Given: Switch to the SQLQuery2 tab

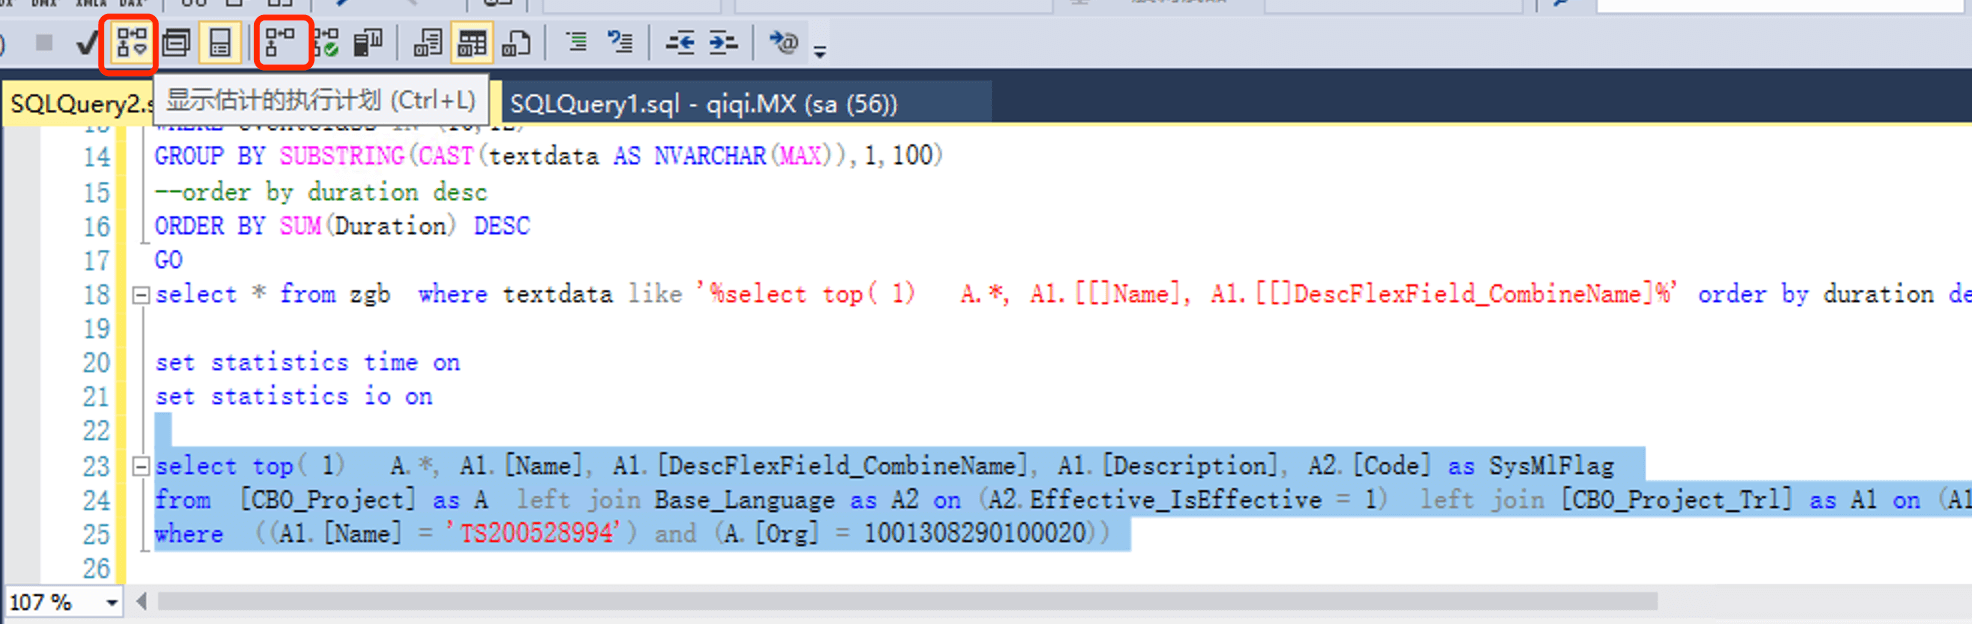Looking at the screenshot, I should (80, 103).
